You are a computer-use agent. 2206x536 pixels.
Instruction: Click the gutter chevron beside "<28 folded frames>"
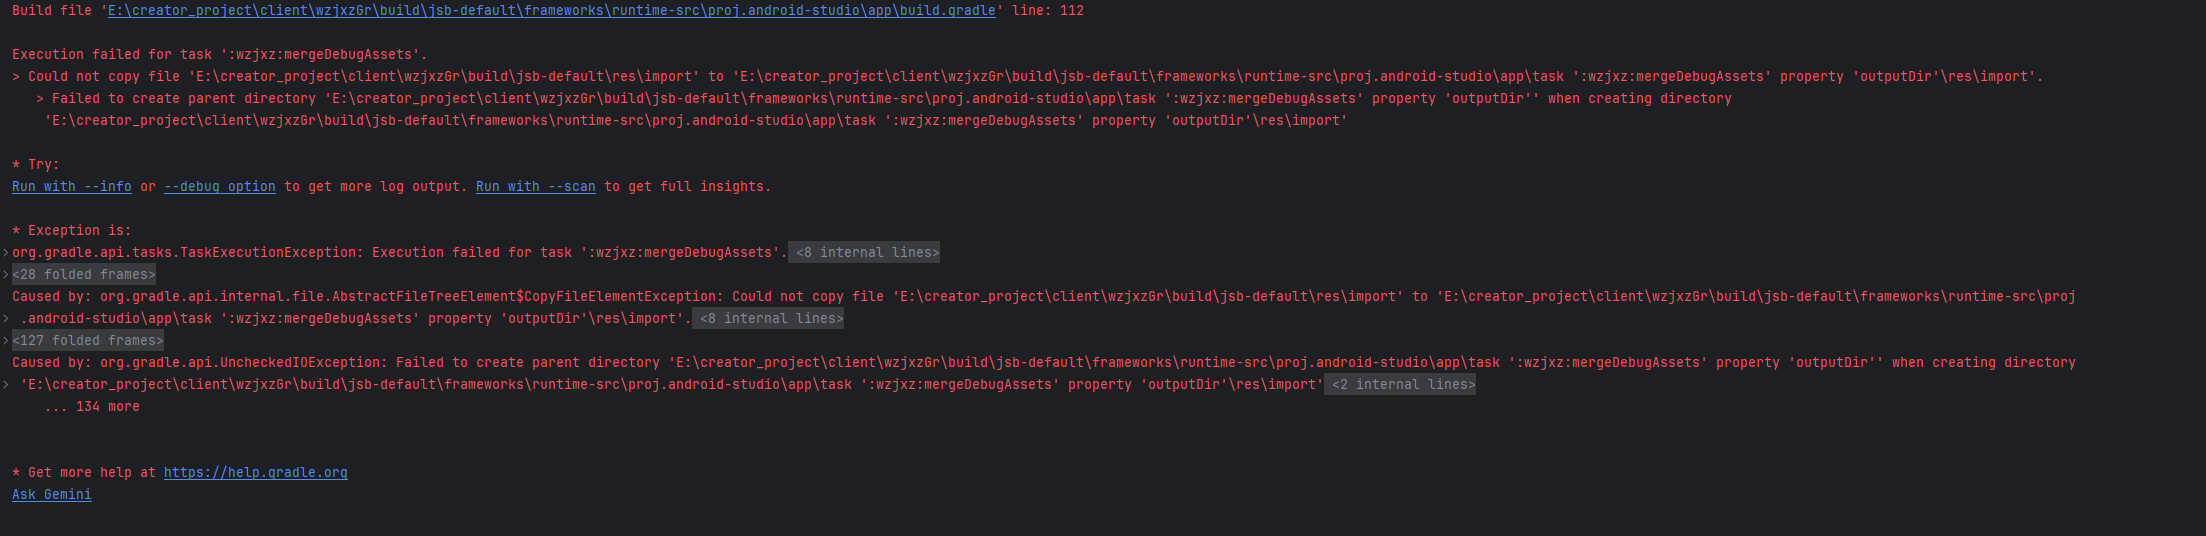click(x=5, y=275)
